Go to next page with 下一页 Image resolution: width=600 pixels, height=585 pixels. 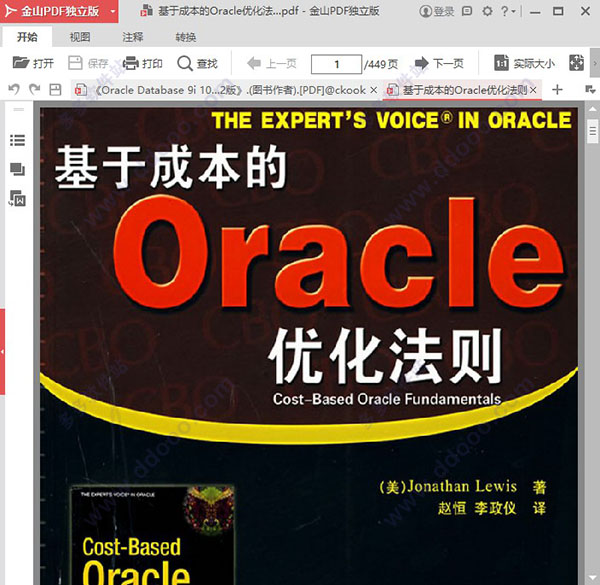[439, 63]
